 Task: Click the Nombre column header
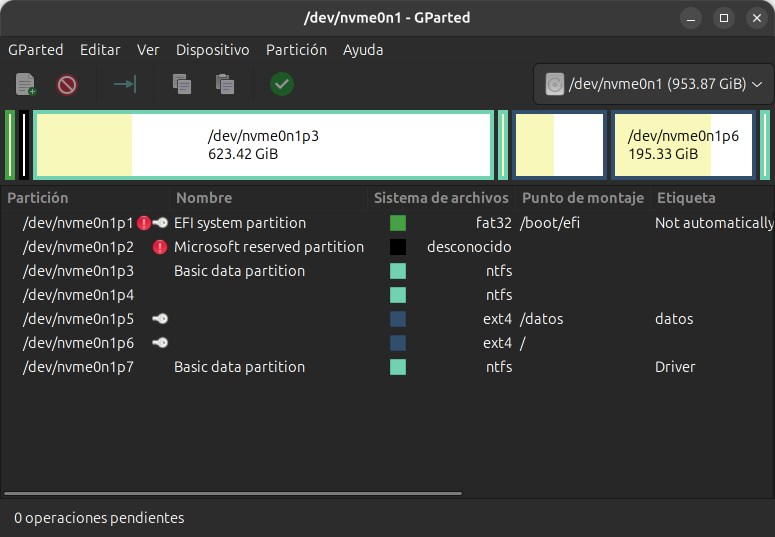(x=268, y=198)
